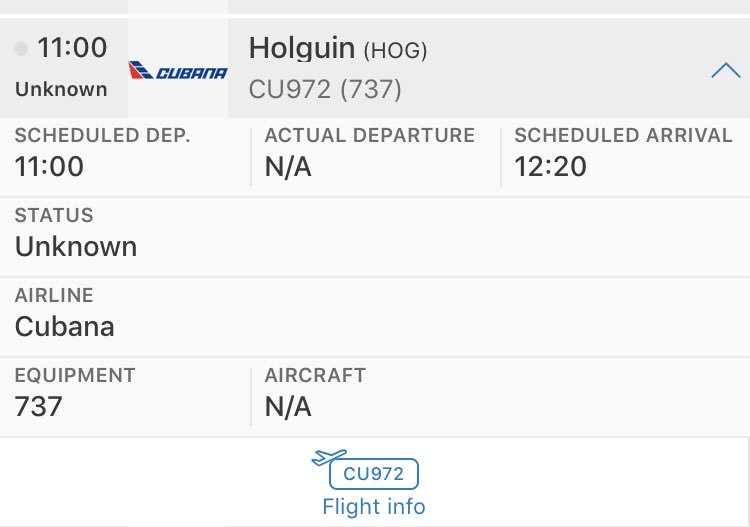Viewport: 750px width, 527px height.
Task: Click the Aircraft N/A value
Action: point(288,406)
